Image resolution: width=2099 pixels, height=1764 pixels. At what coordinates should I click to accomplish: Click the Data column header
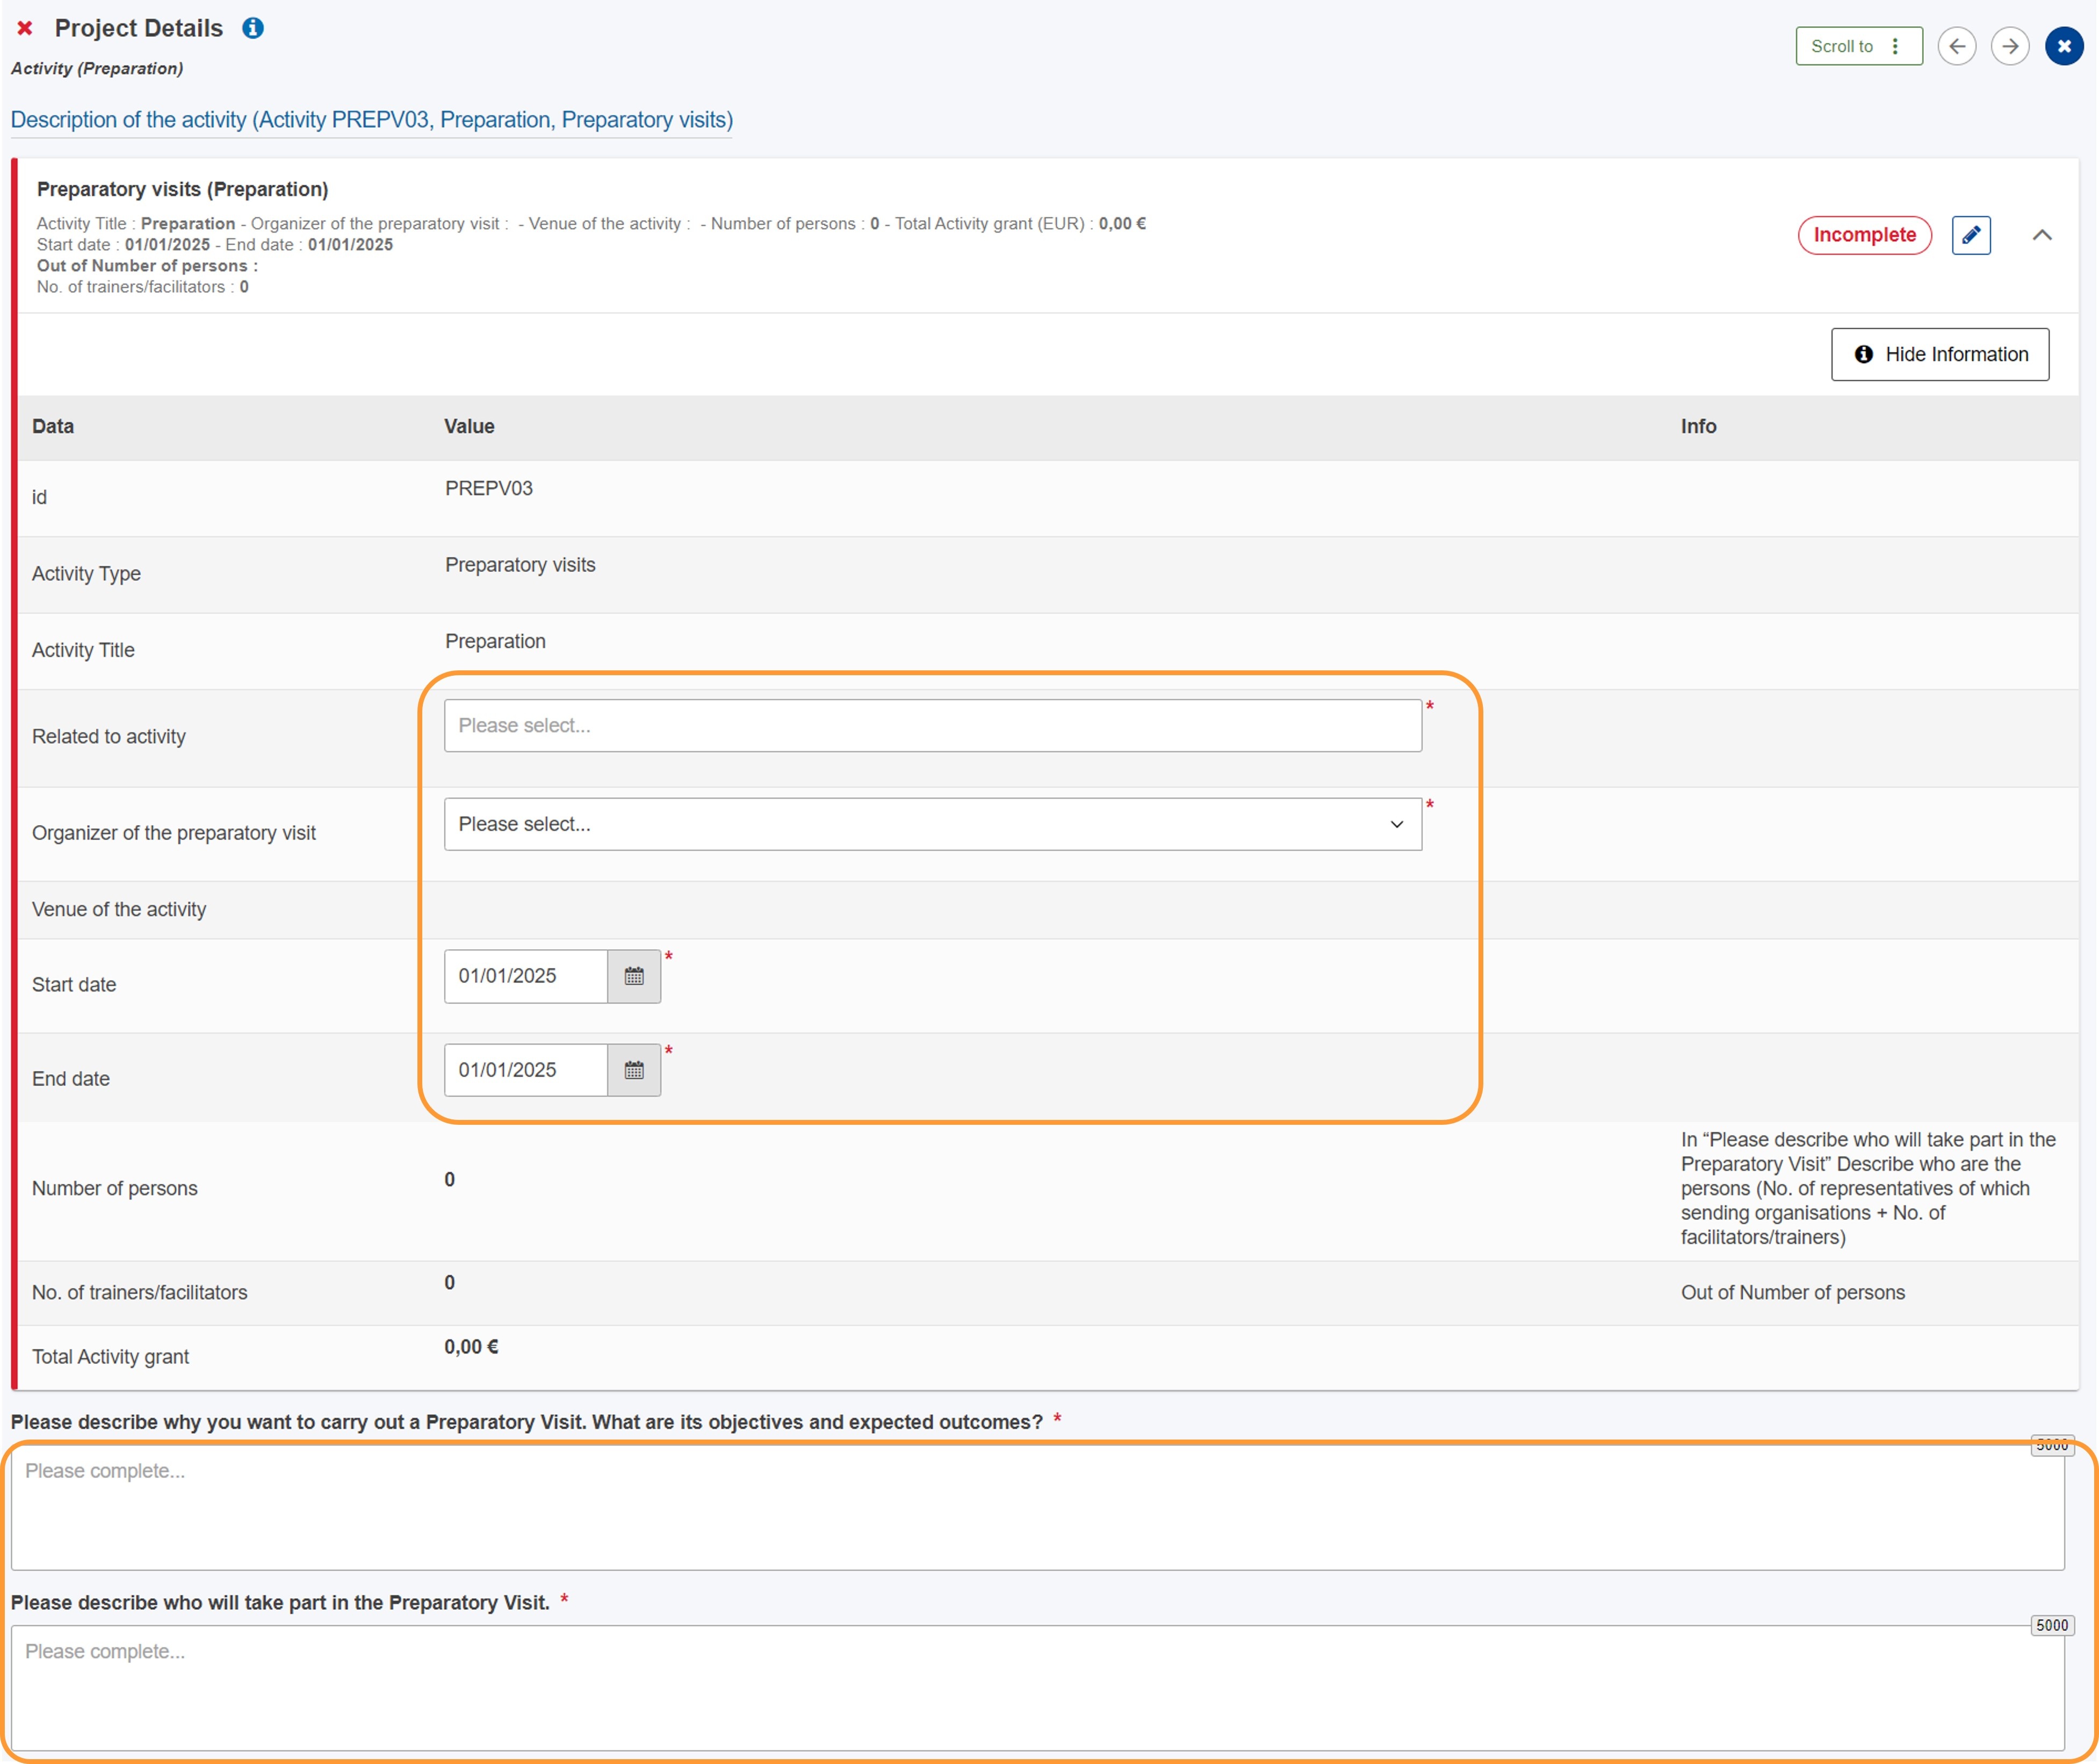pos(53,426)
